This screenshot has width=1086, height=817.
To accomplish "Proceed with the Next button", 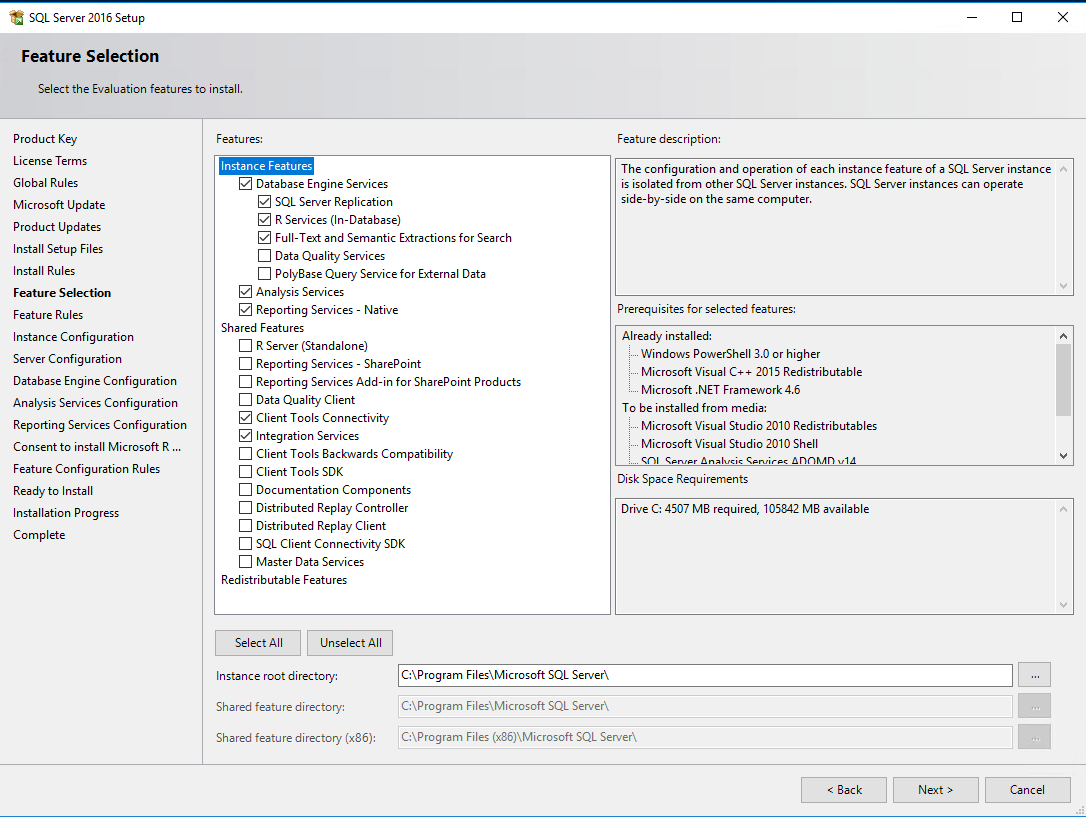I will pos(936,790).
